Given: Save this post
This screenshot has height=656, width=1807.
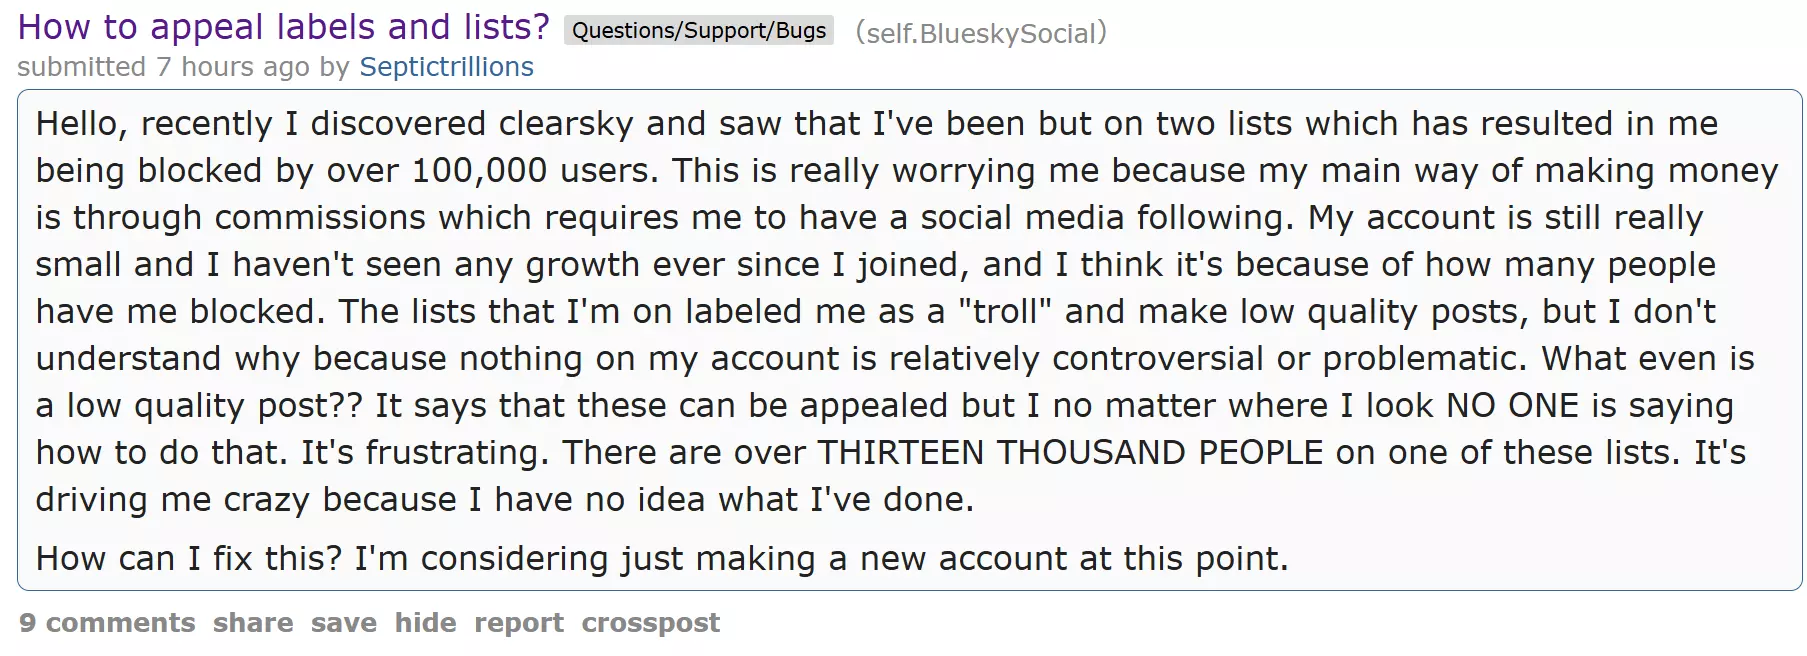Looking at the screenshot, I should point(343,623).
